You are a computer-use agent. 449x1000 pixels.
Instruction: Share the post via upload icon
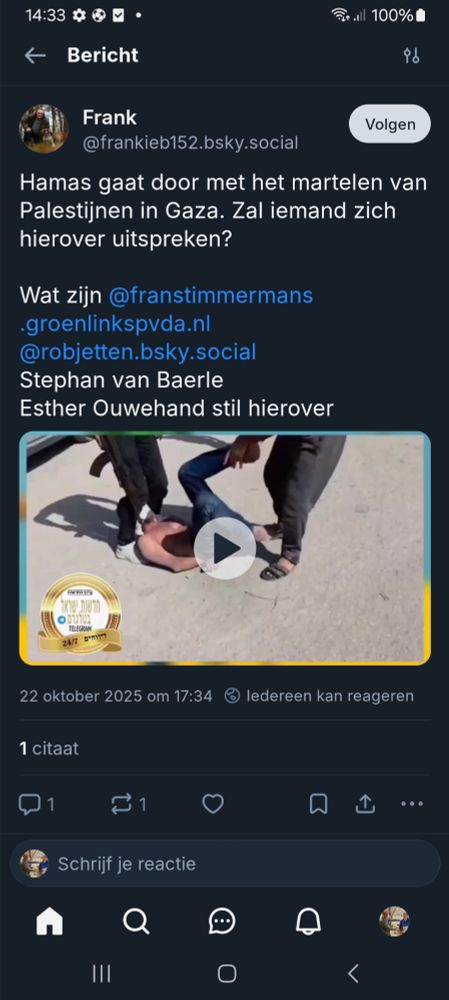coord(365,804)
